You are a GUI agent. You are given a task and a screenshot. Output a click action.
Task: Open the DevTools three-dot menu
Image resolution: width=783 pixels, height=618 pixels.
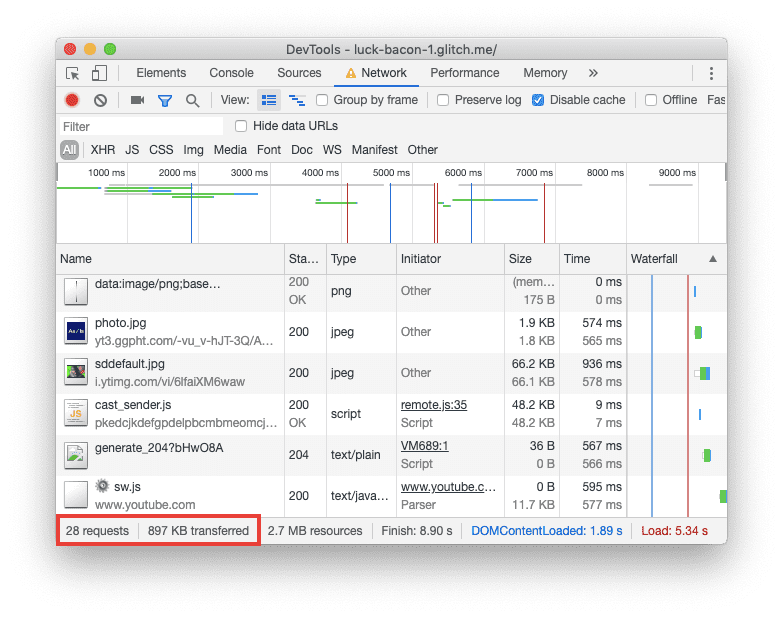pyautogui.click(x=711, y=73)
